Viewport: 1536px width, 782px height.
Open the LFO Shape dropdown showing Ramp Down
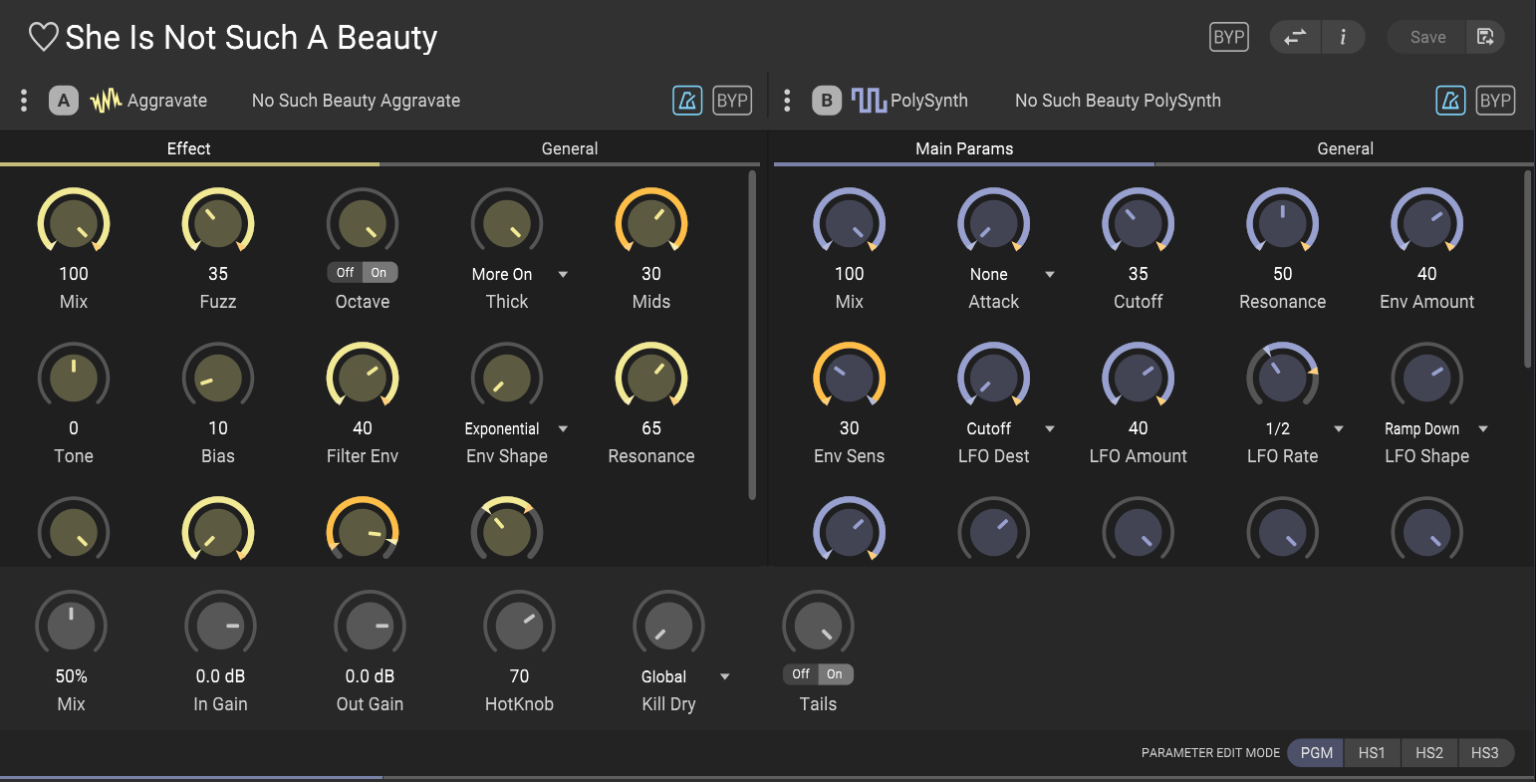pyautogui.click(x=1436, y=428)
